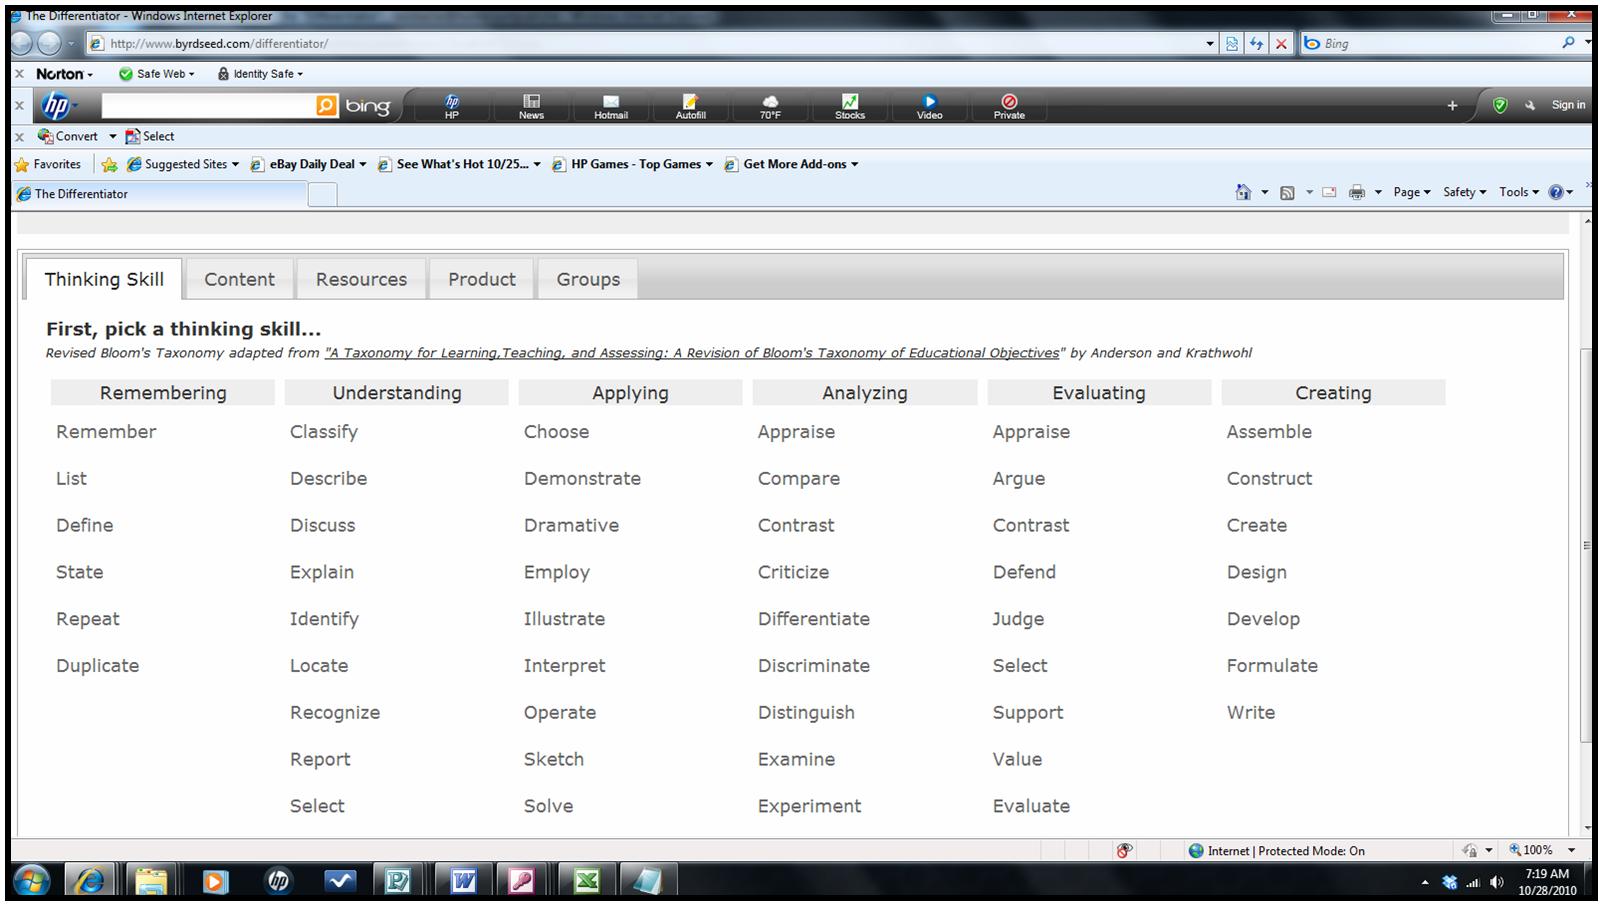Open the Taxonomy for Learning book link
The width and height of the screenshot is (1600, 904).
click(x=692, y=353)
